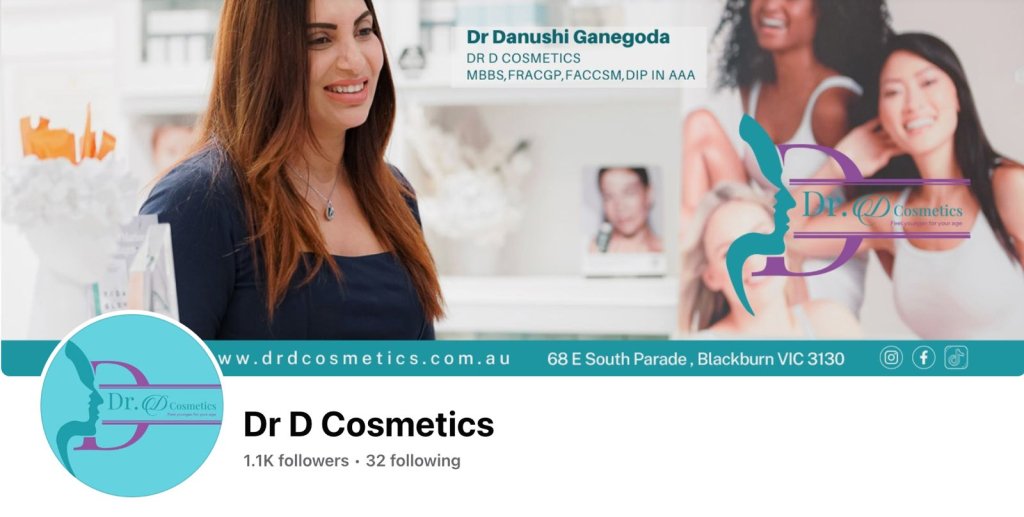Click the DR D COSMETICS subtitle in banner

pos(523,58)
